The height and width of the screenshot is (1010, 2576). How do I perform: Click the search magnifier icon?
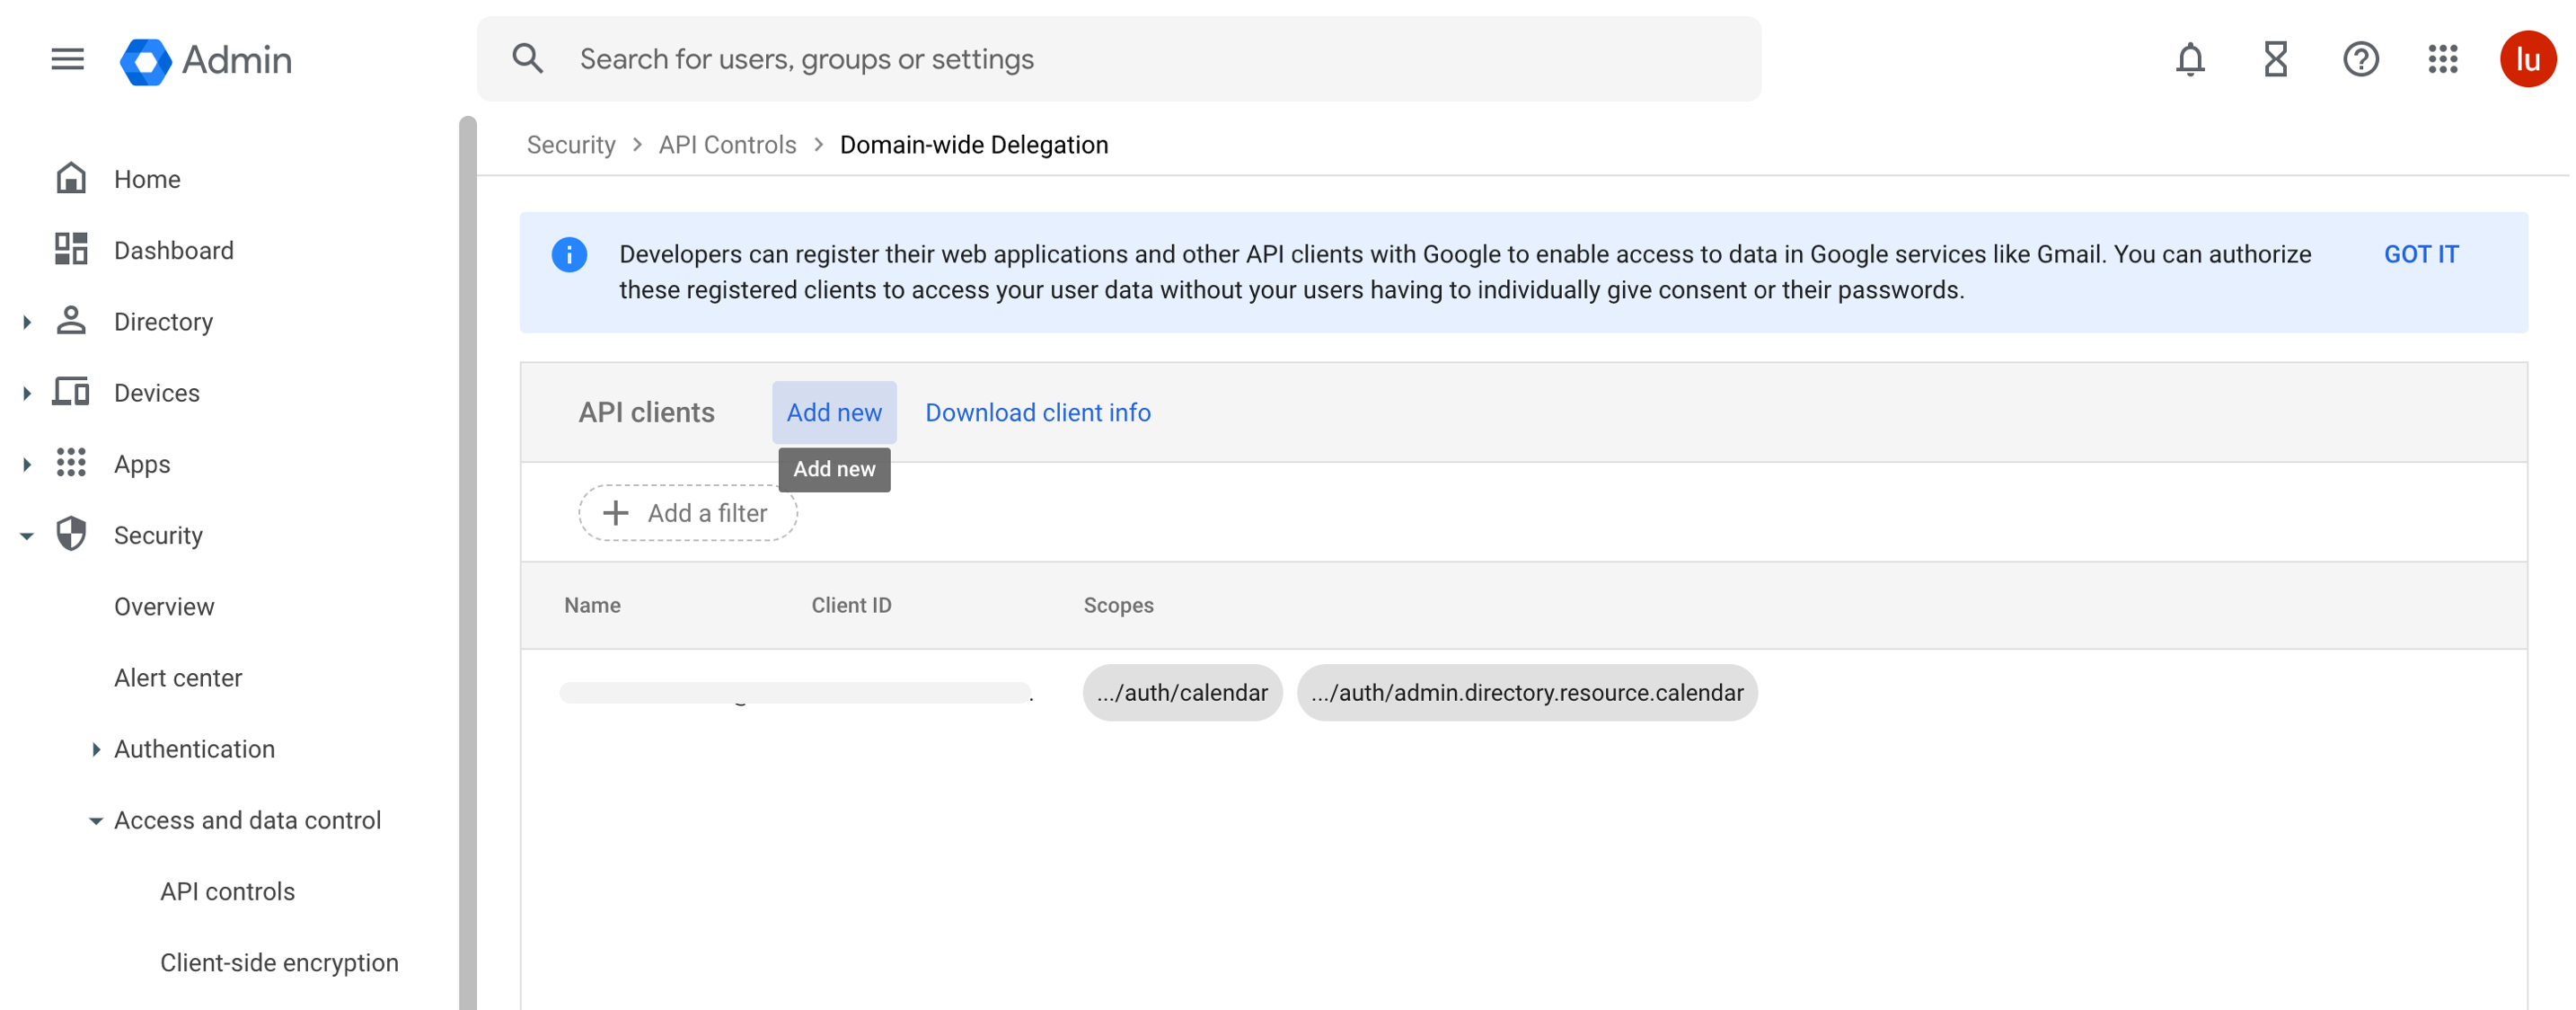point(528,59)
